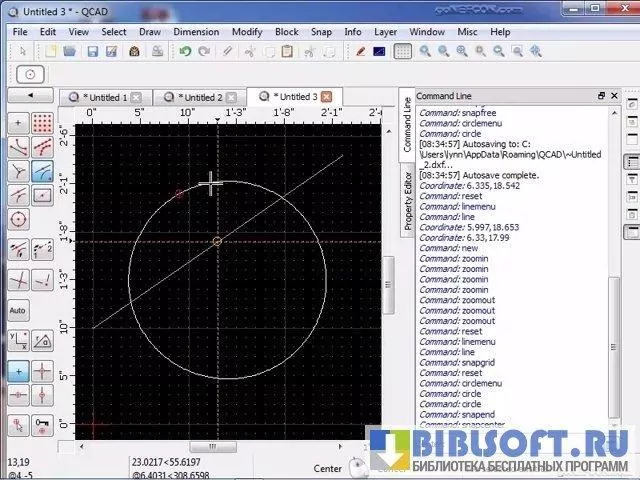
Task: Click the Save file icon
Action: point(92,51)
